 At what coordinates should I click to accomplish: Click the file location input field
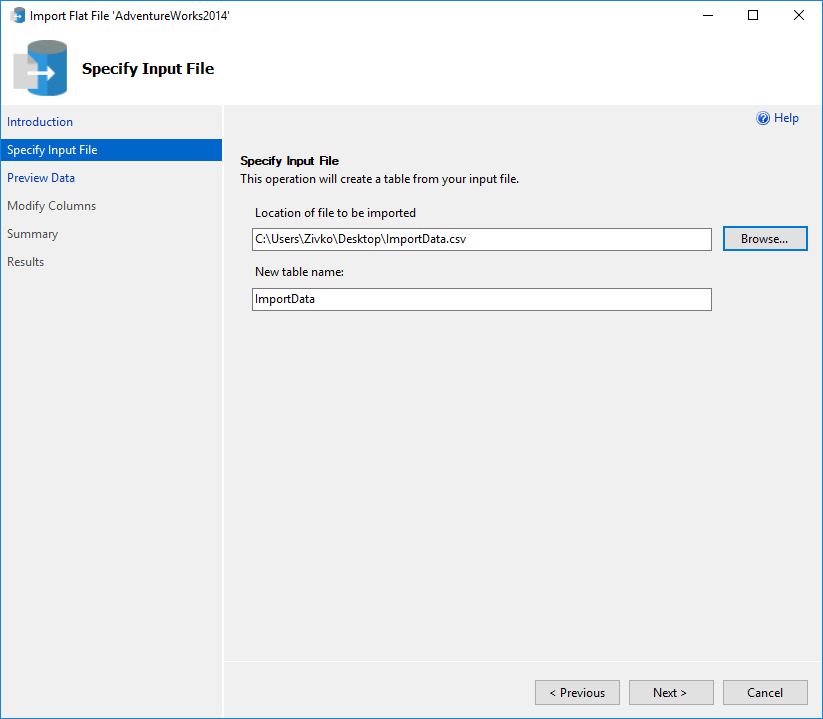tap(481, 238)
